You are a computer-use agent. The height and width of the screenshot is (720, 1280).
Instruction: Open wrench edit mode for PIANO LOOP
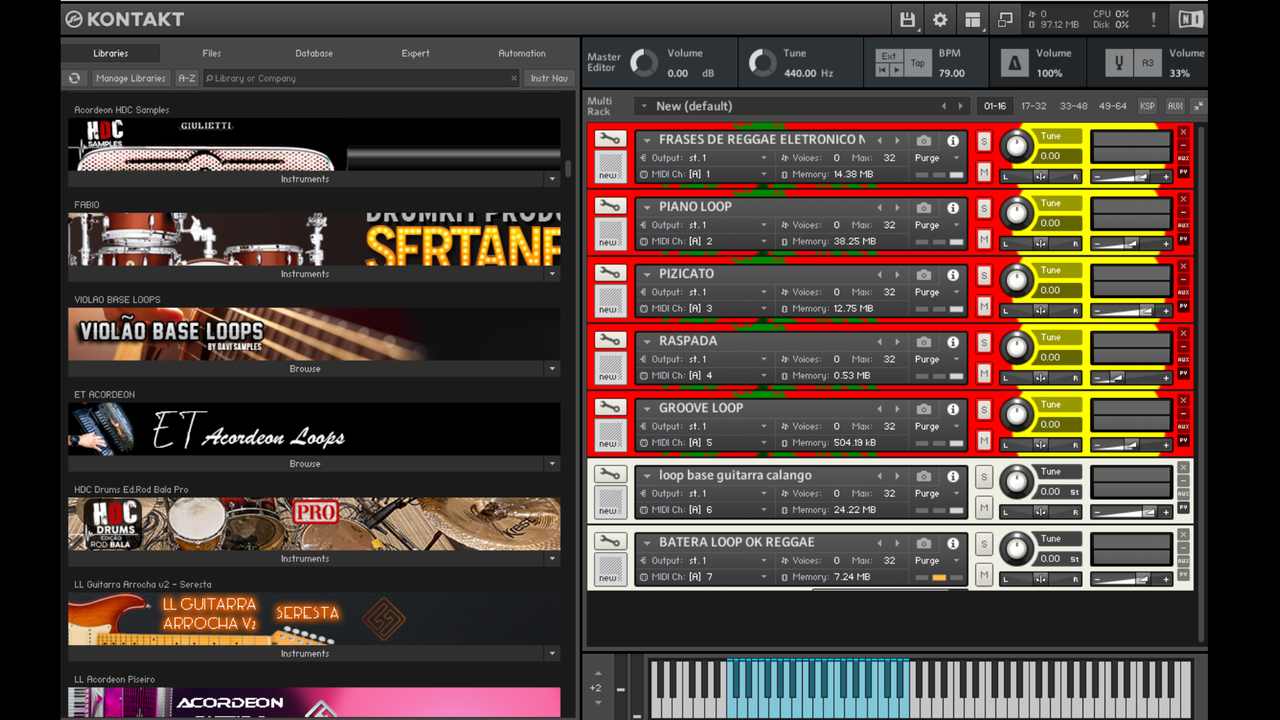pos(610,206)
